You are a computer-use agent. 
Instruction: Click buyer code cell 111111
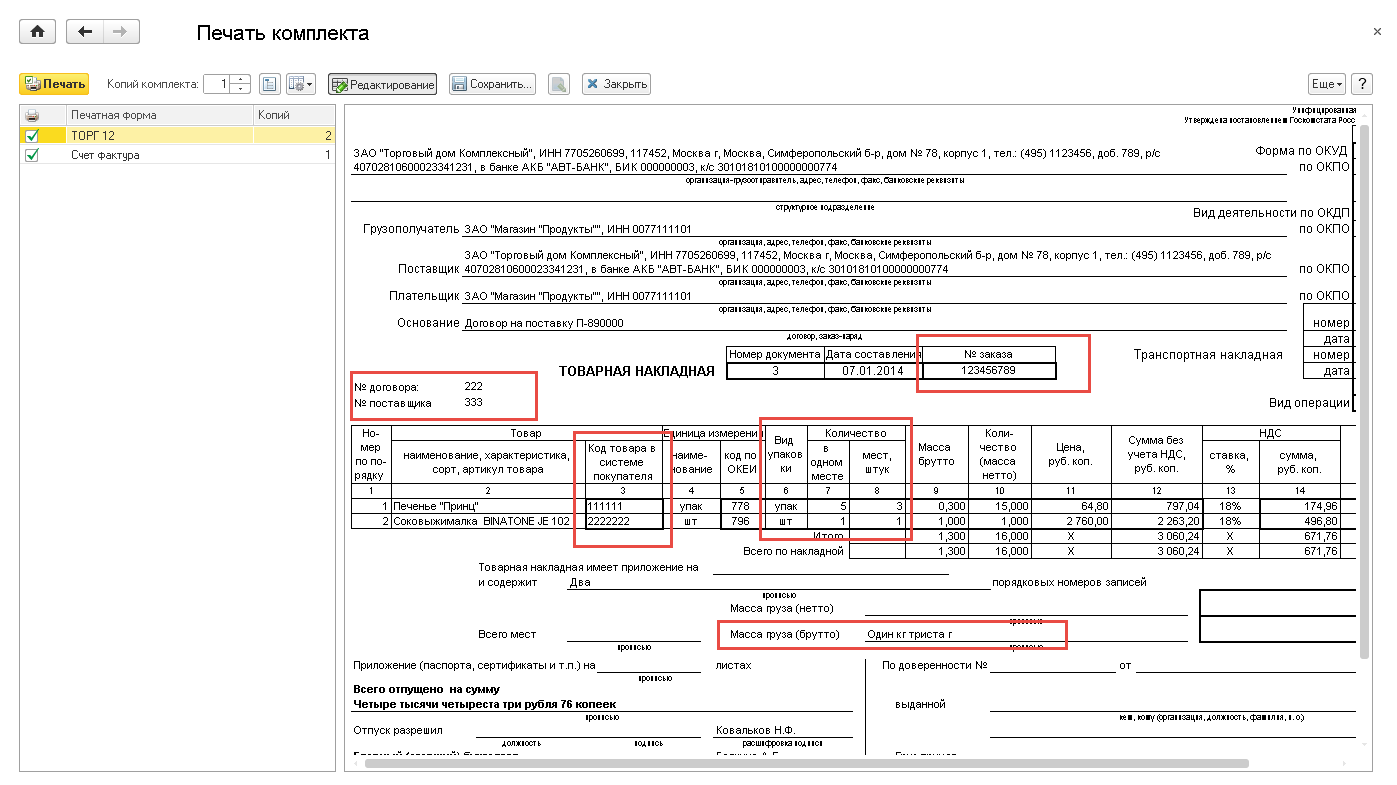pos(624,506)
